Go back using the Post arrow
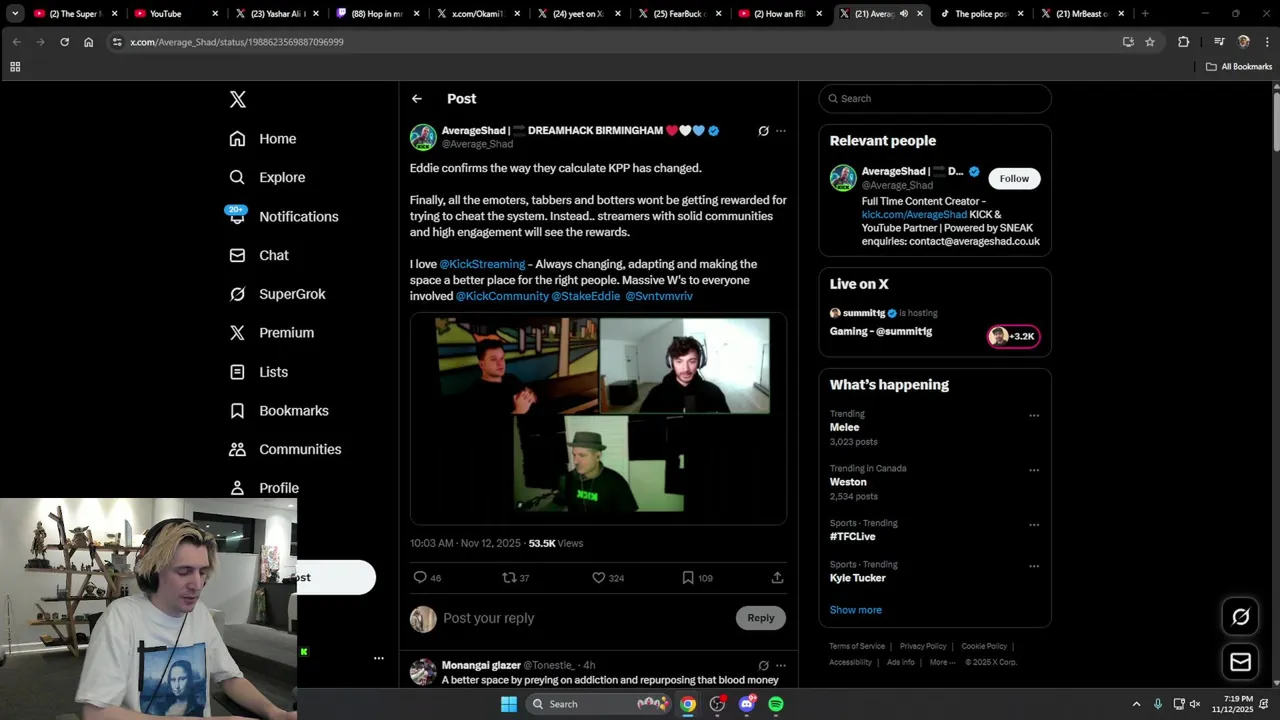 [x=417, y=99]
